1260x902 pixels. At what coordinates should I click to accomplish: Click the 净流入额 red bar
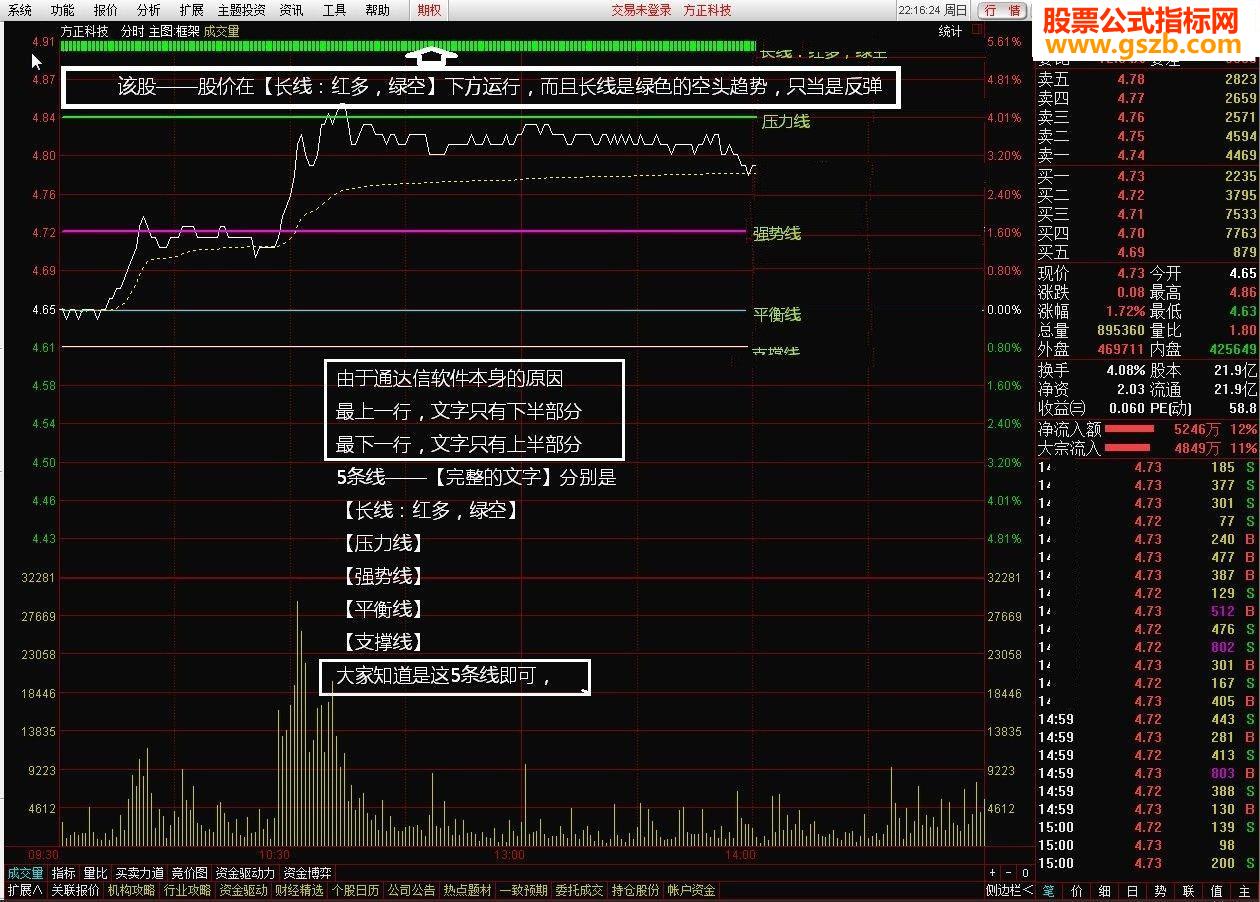(1128, 429)
